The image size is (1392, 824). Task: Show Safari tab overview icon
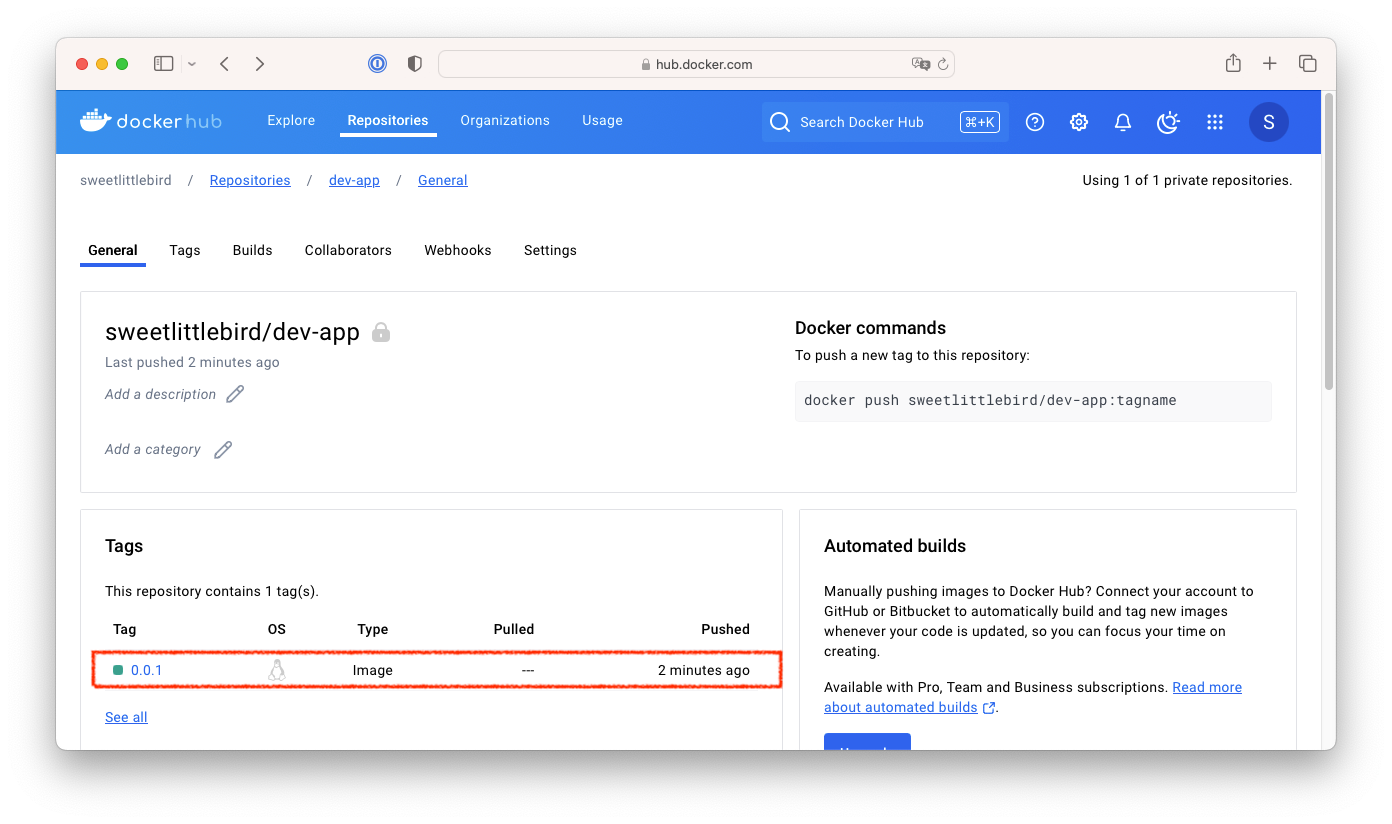[x=1307, y=64]
